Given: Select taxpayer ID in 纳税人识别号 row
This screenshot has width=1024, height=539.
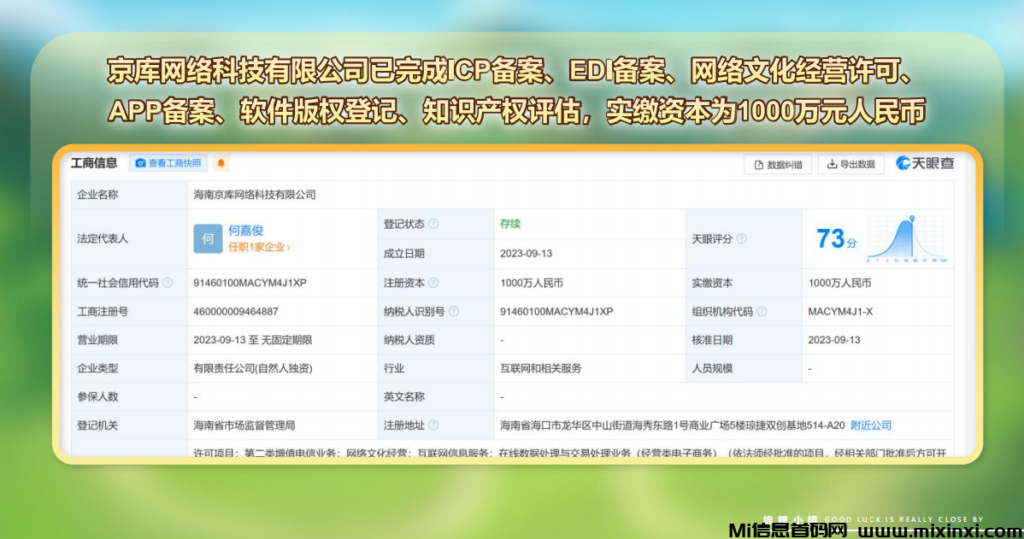Looking at the screenshot, I should (x=556, y=312).
